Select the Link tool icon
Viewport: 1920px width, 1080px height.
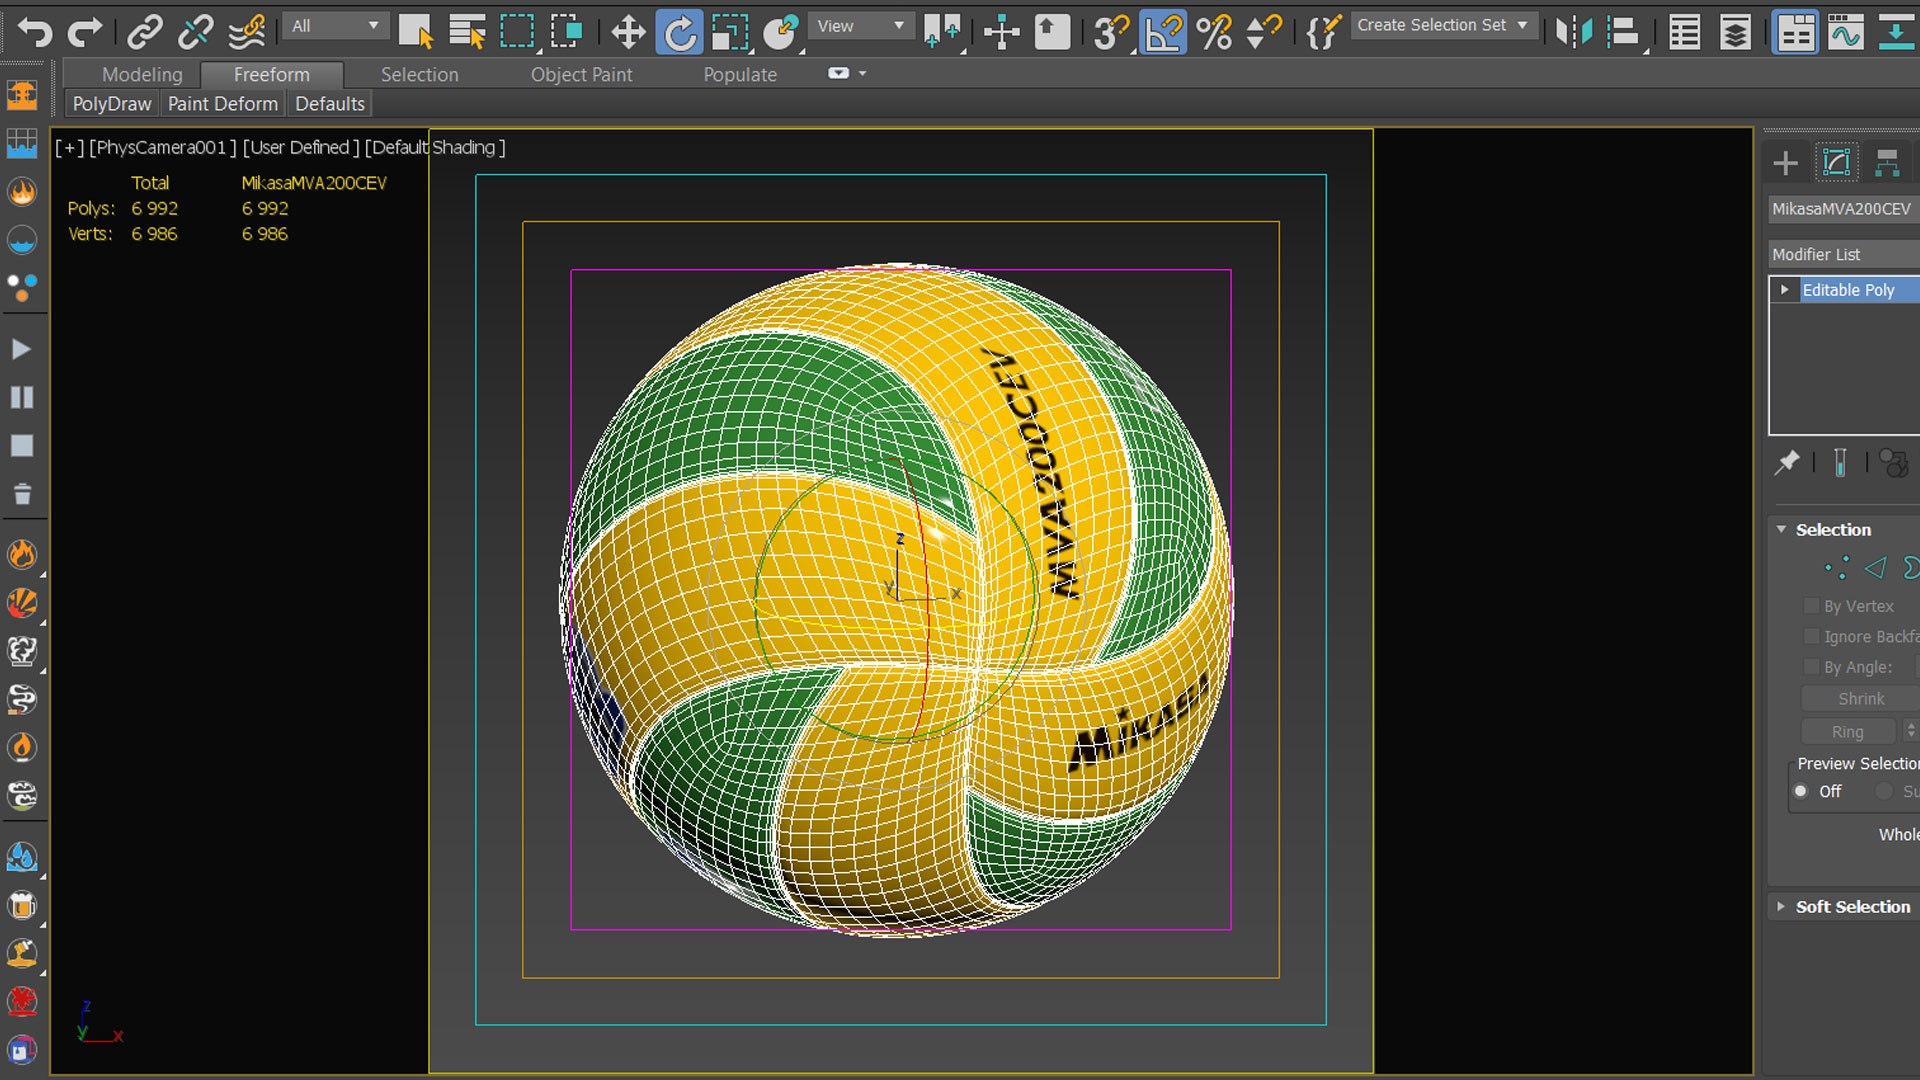(145, 32)
